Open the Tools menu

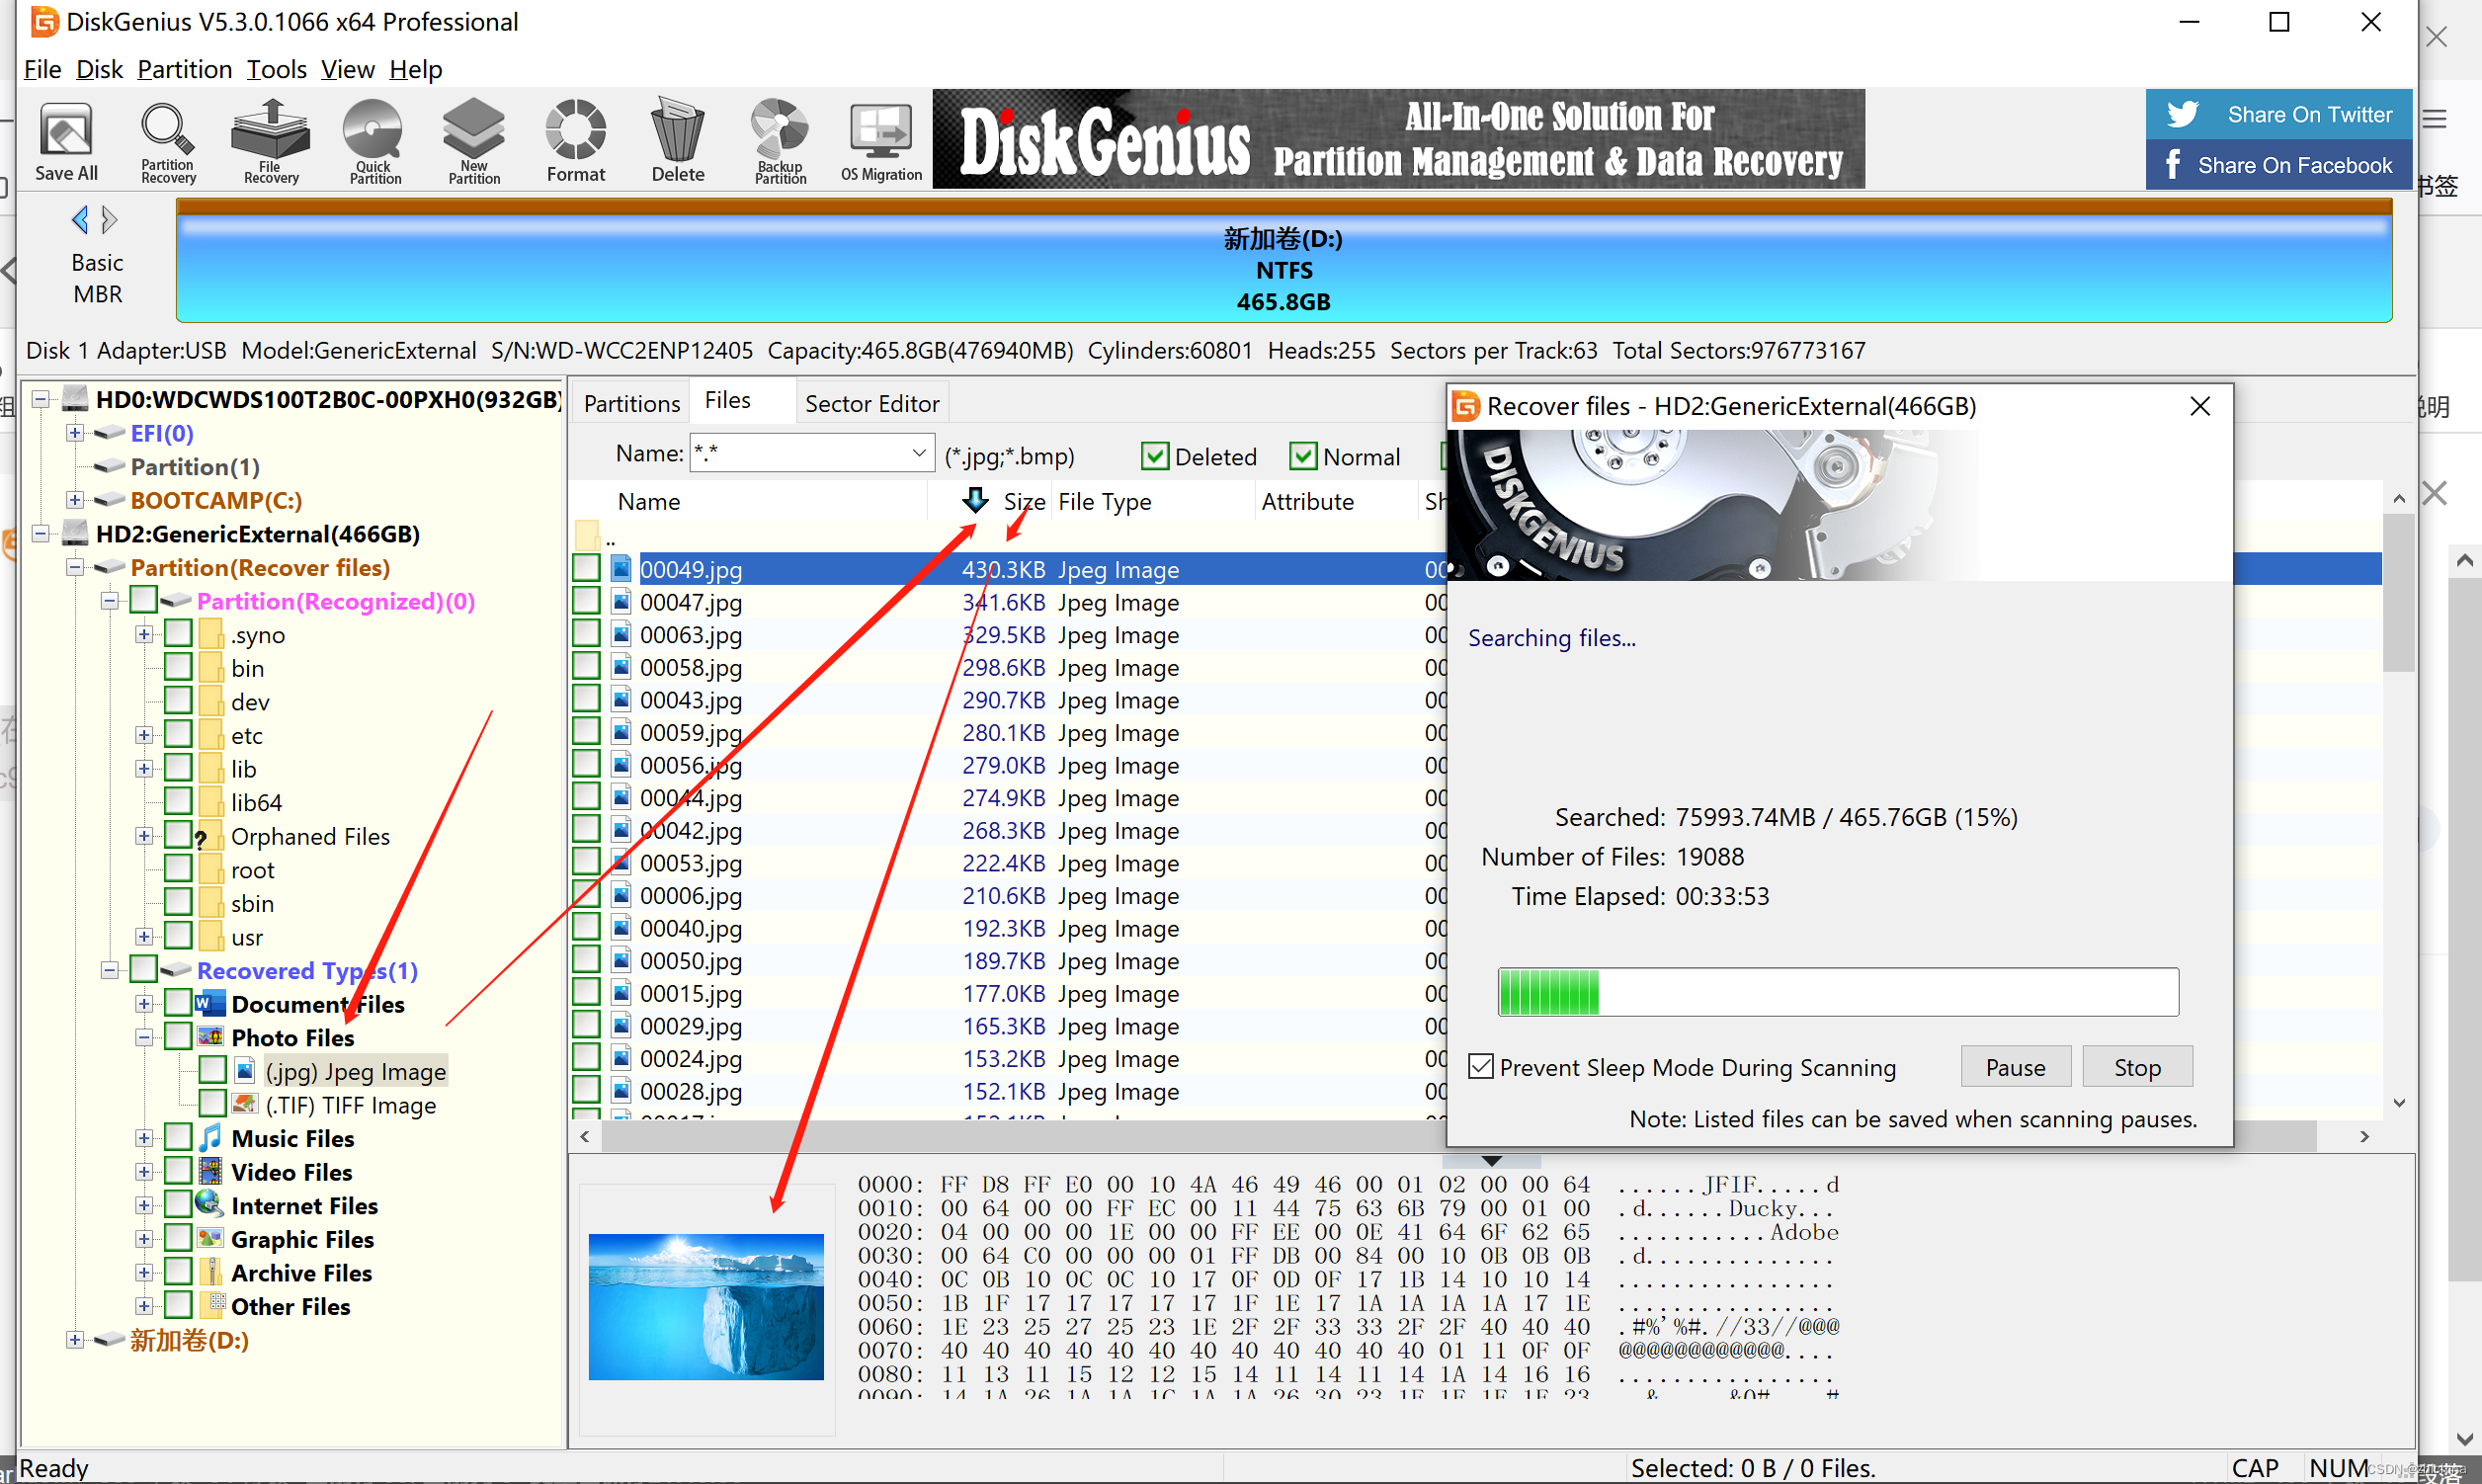(277, 69)
